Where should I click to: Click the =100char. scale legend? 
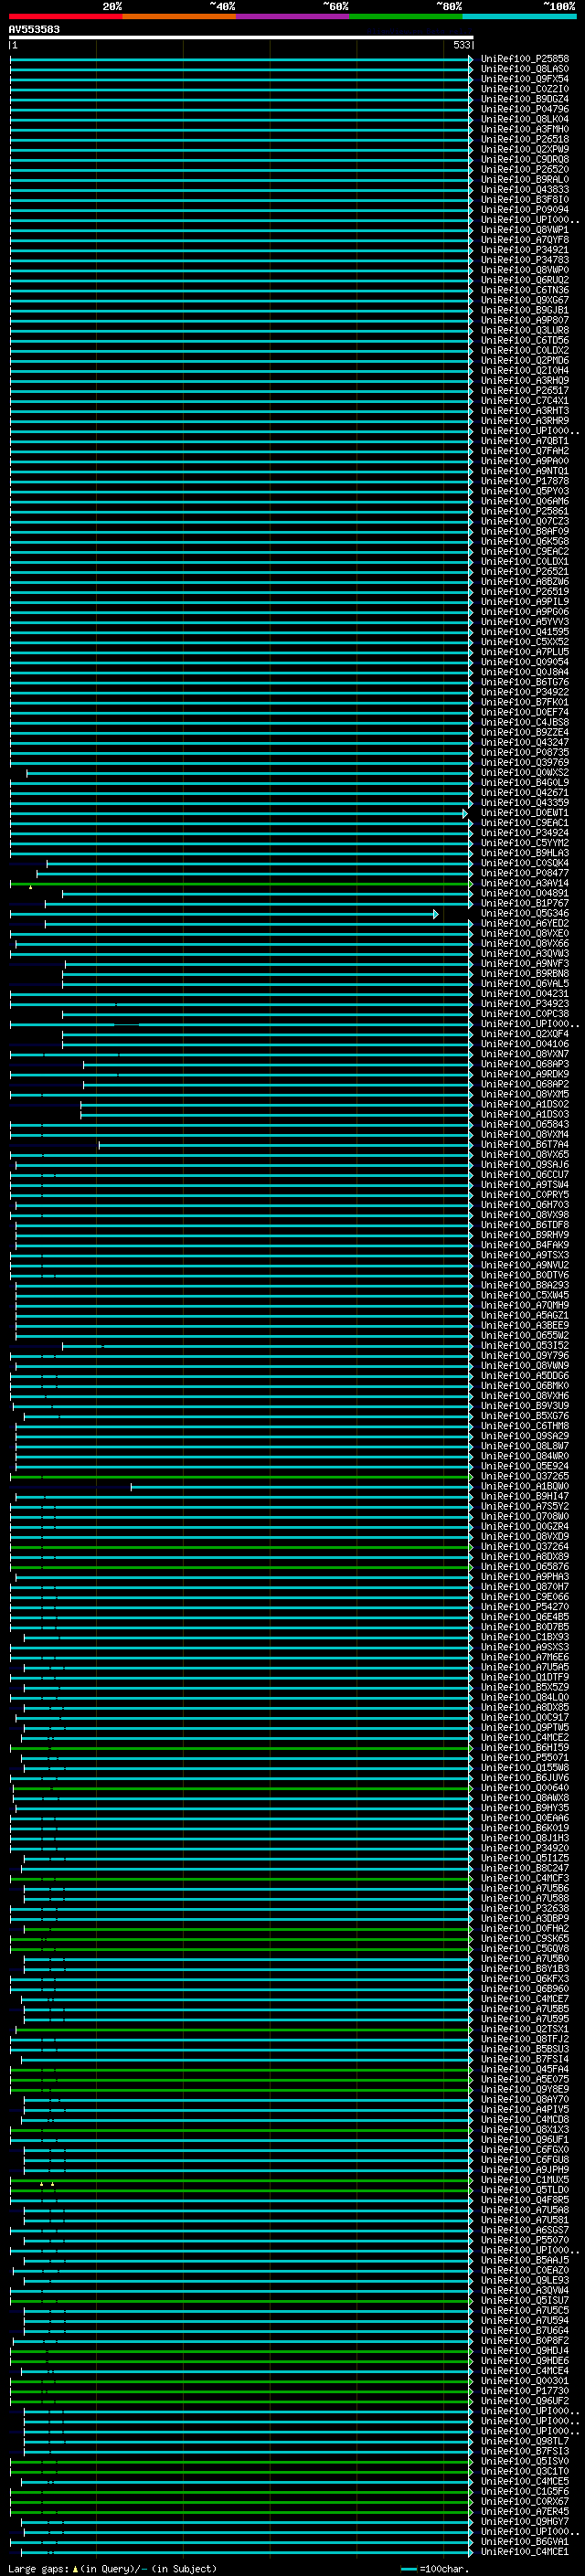pyautogui.click(x=435, y=2568)
